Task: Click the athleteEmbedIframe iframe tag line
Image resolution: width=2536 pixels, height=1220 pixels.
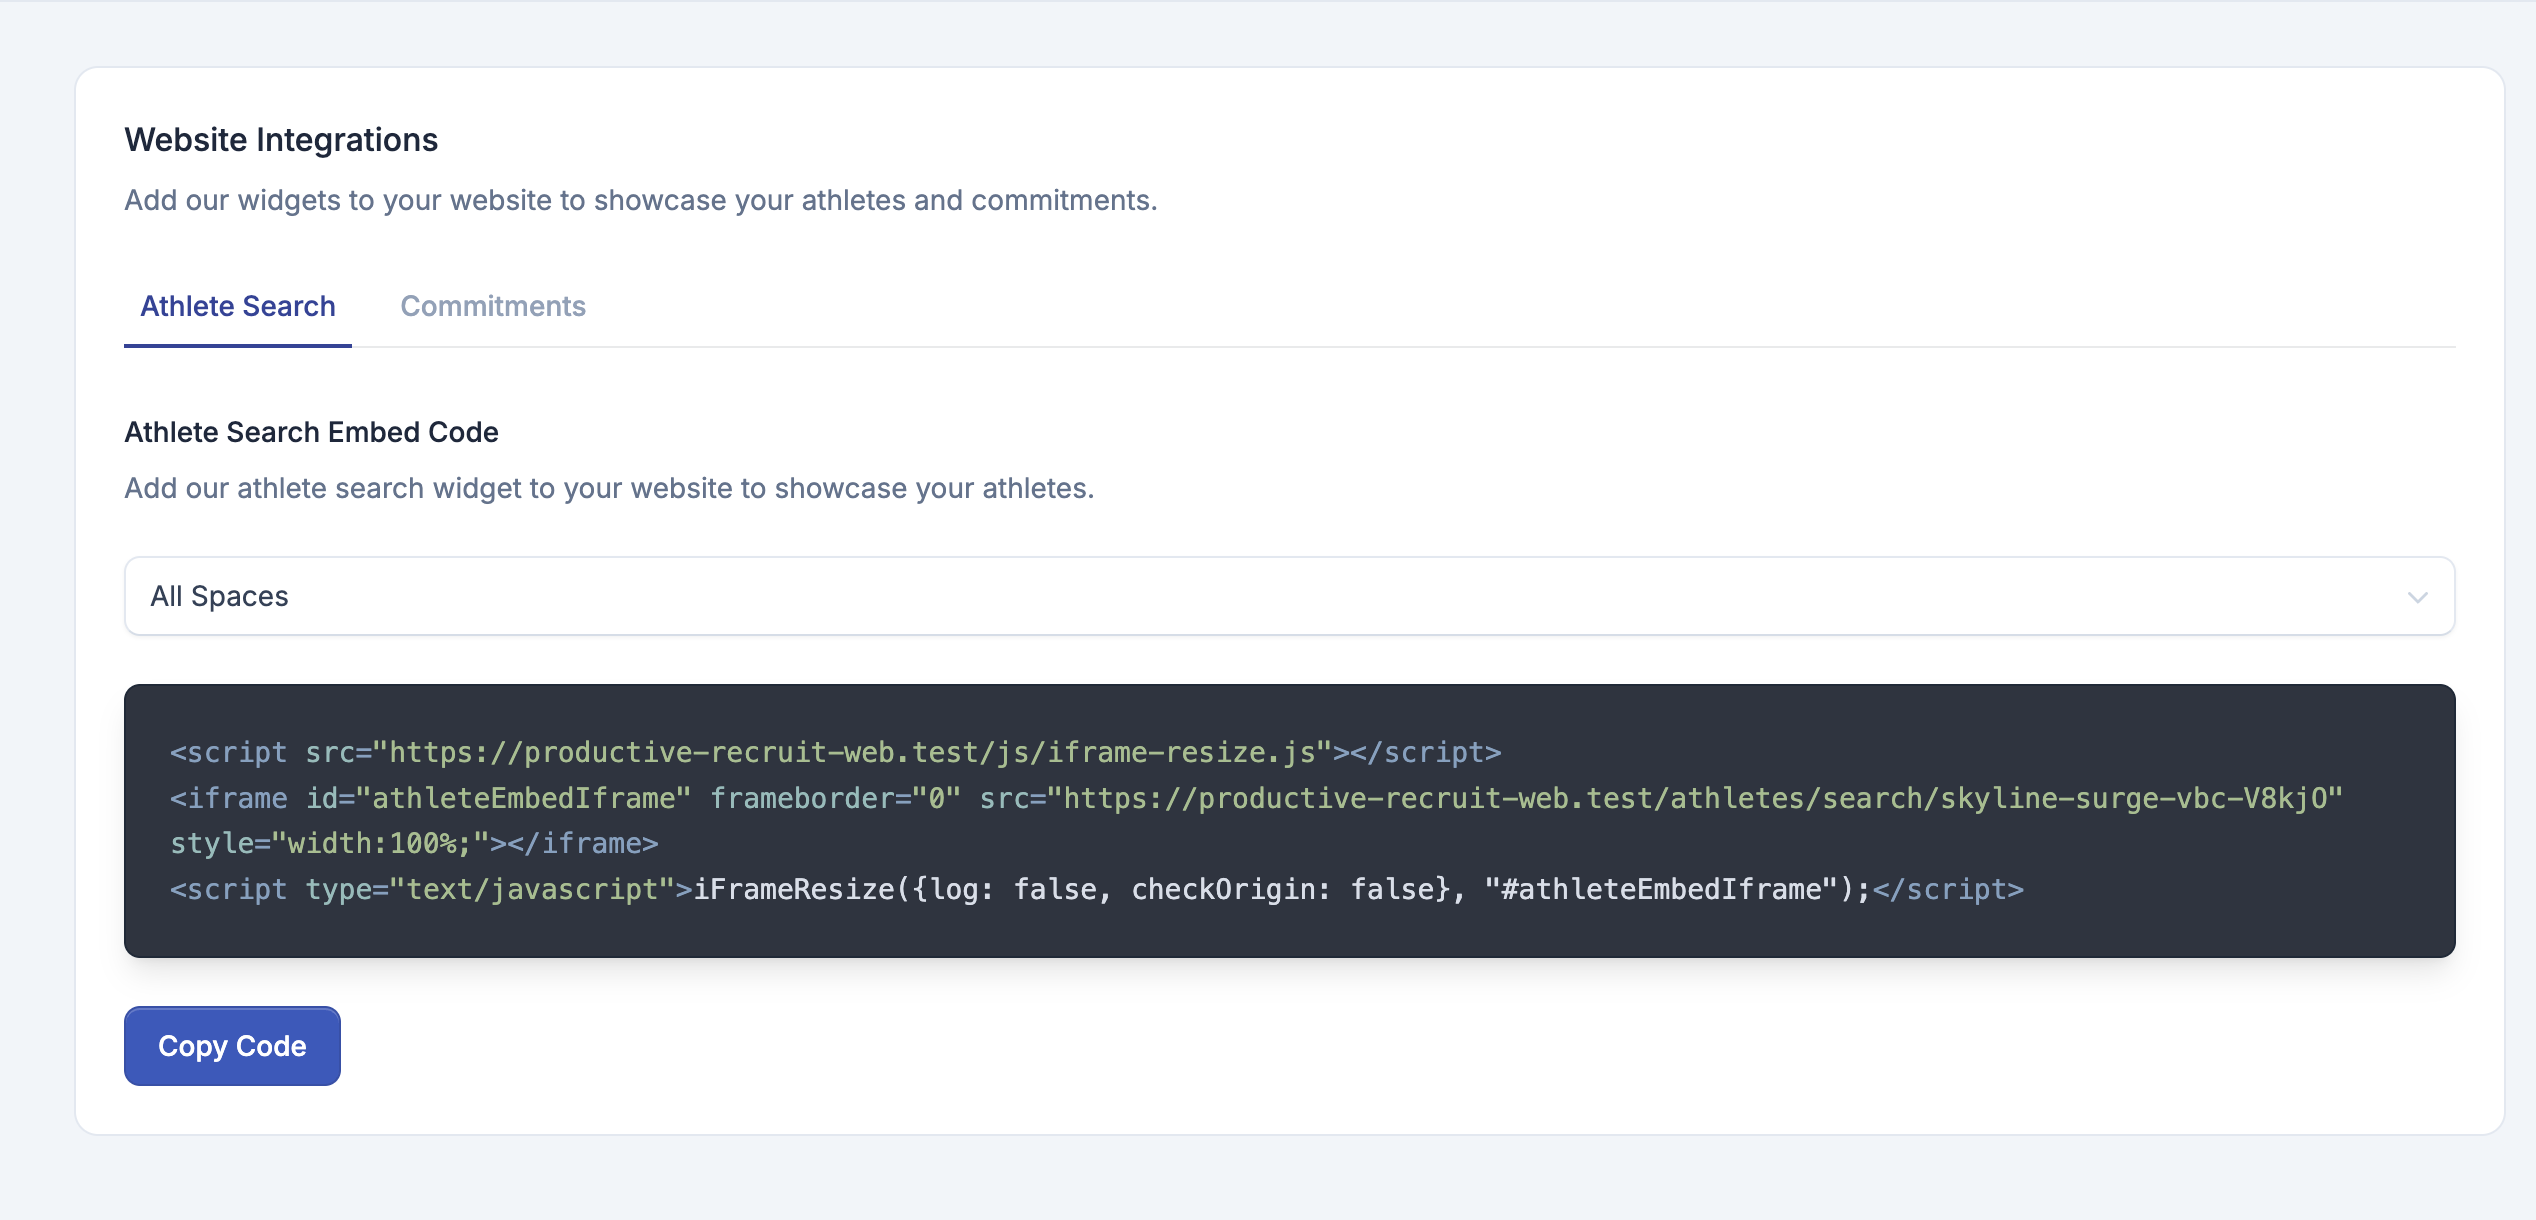Action: click(x=1257, y=798)
